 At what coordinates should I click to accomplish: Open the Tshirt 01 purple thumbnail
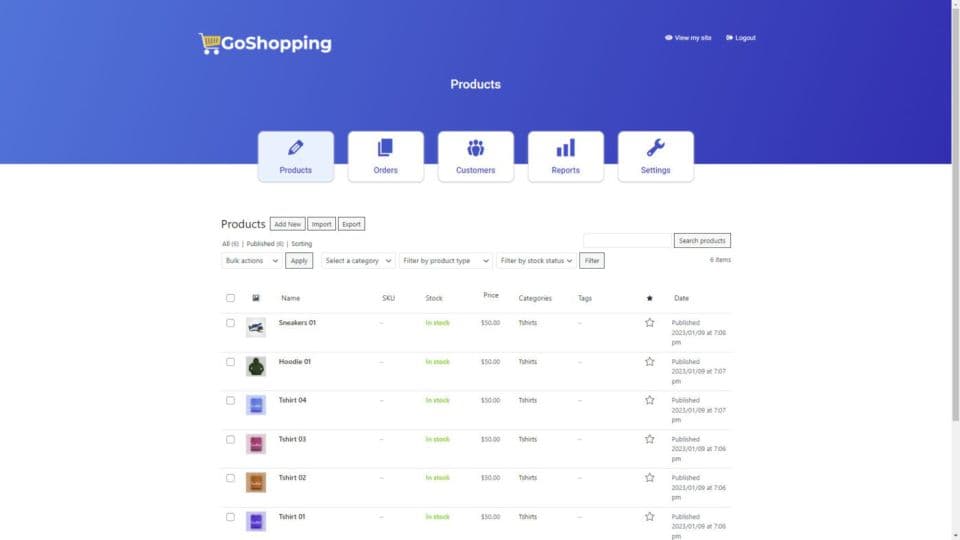click(x=256, y=522)
